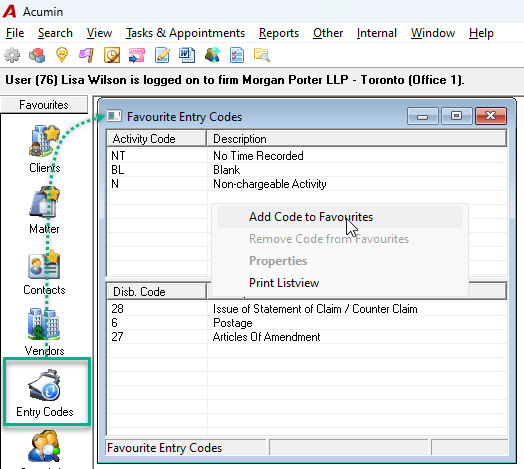524x469 pixels.
Task: Click the yellow map pin folder icon
Action: pos(62,55)
